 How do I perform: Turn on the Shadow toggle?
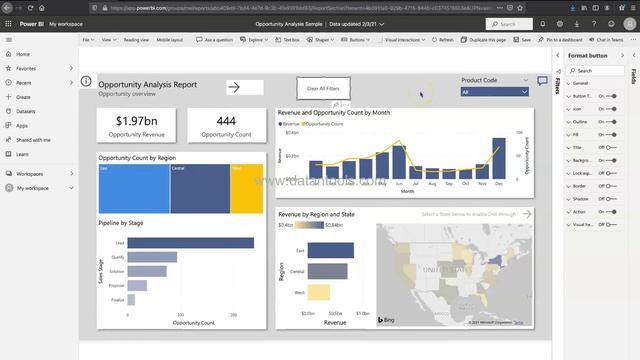click(611, 199)
